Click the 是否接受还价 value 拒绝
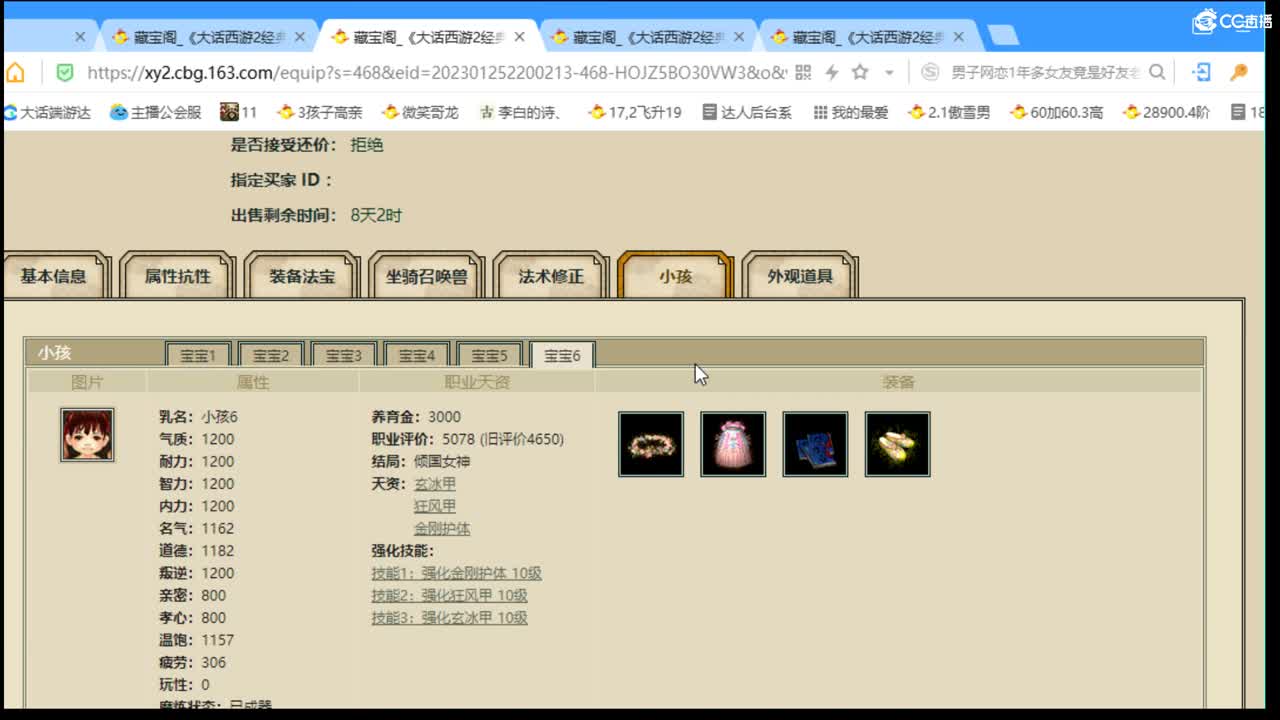 point(367,145)
